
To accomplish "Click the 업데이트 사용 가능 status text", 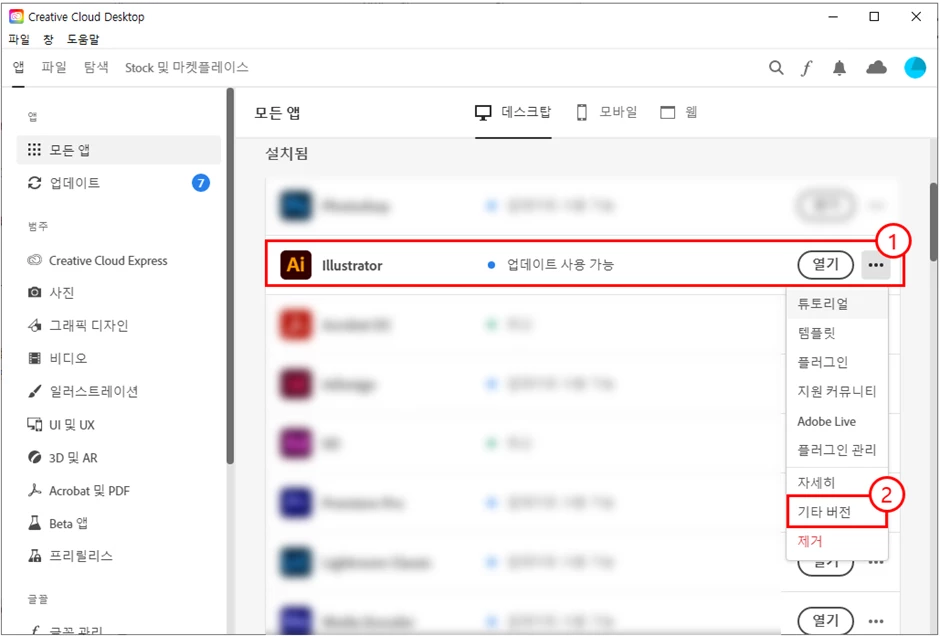I will click(x=560, y=265).
